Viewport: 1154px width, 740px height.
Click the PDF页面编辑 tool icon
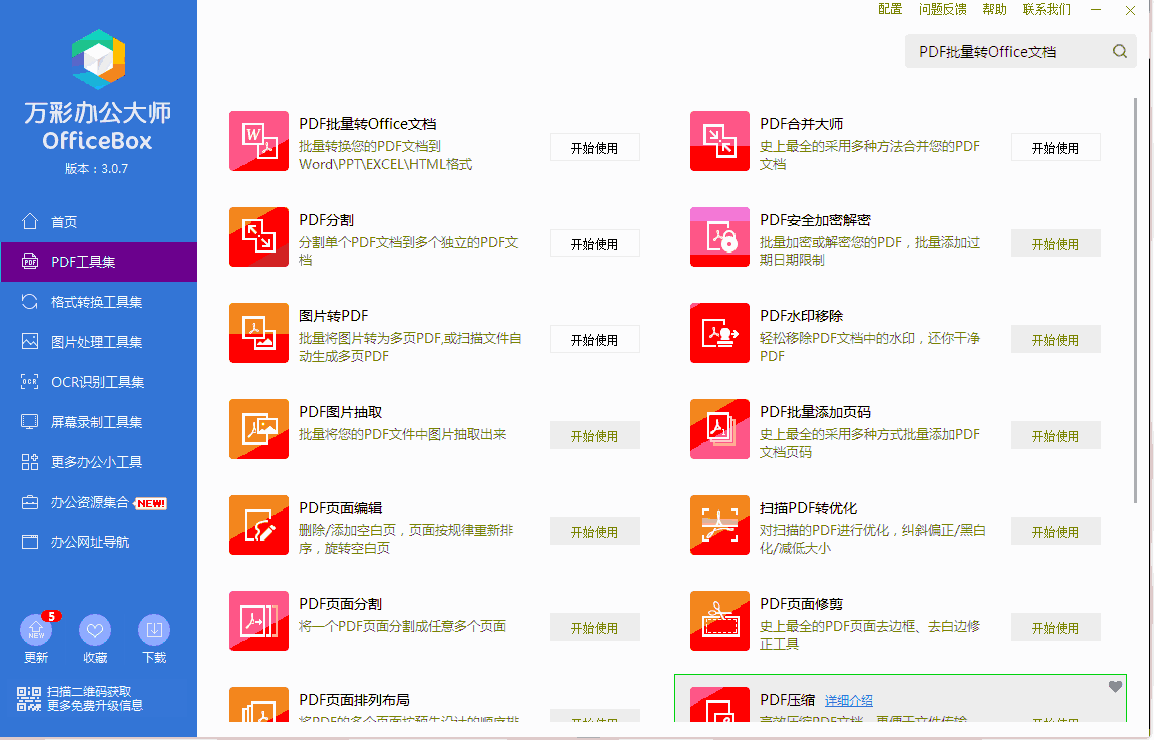[x=258, y=525]
